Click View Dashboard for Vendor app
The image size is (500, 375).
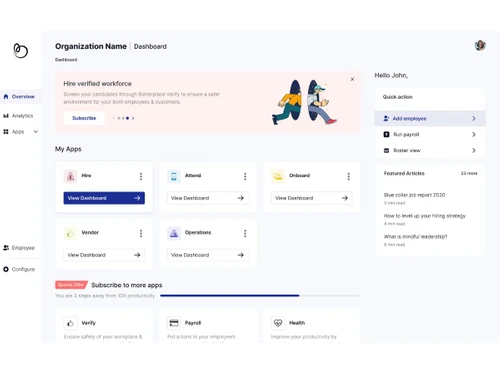104,255
